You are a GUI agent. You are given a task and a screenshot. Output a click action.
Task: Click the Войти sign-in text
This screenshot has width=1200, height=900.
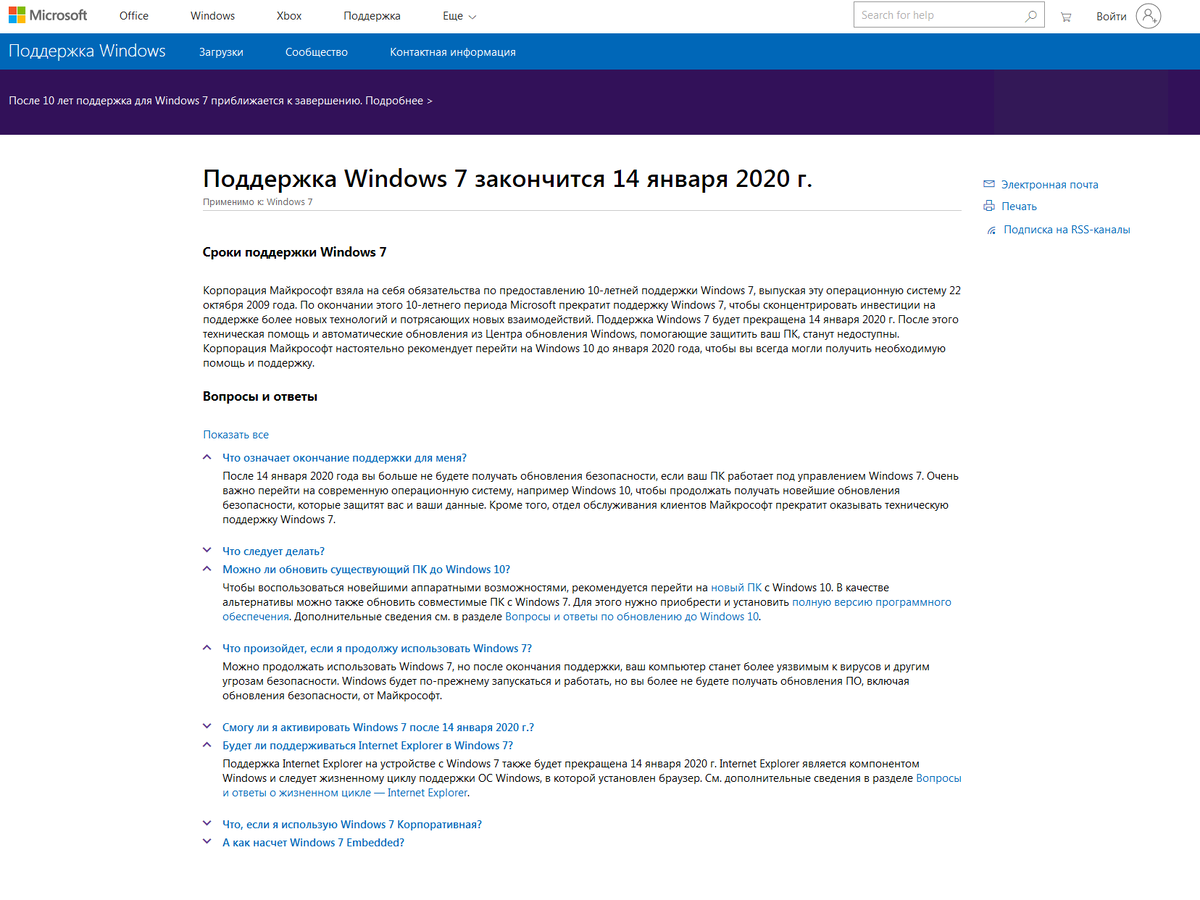point(1111,16)
